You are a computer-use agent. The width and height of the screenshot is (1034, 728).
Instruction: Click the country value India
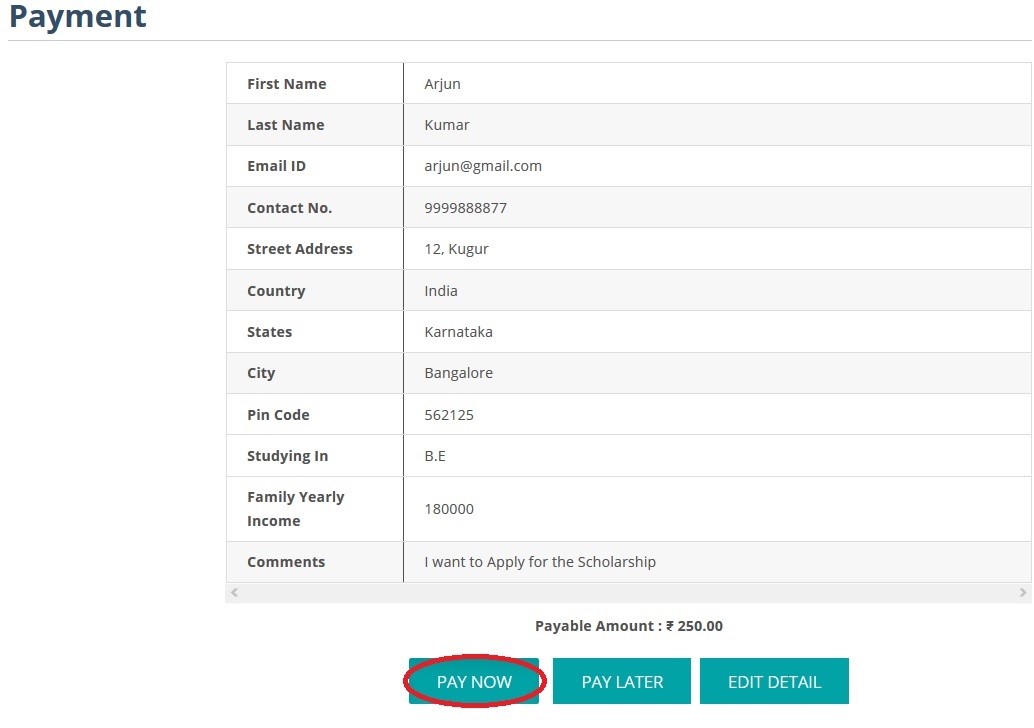click(441, 291)
